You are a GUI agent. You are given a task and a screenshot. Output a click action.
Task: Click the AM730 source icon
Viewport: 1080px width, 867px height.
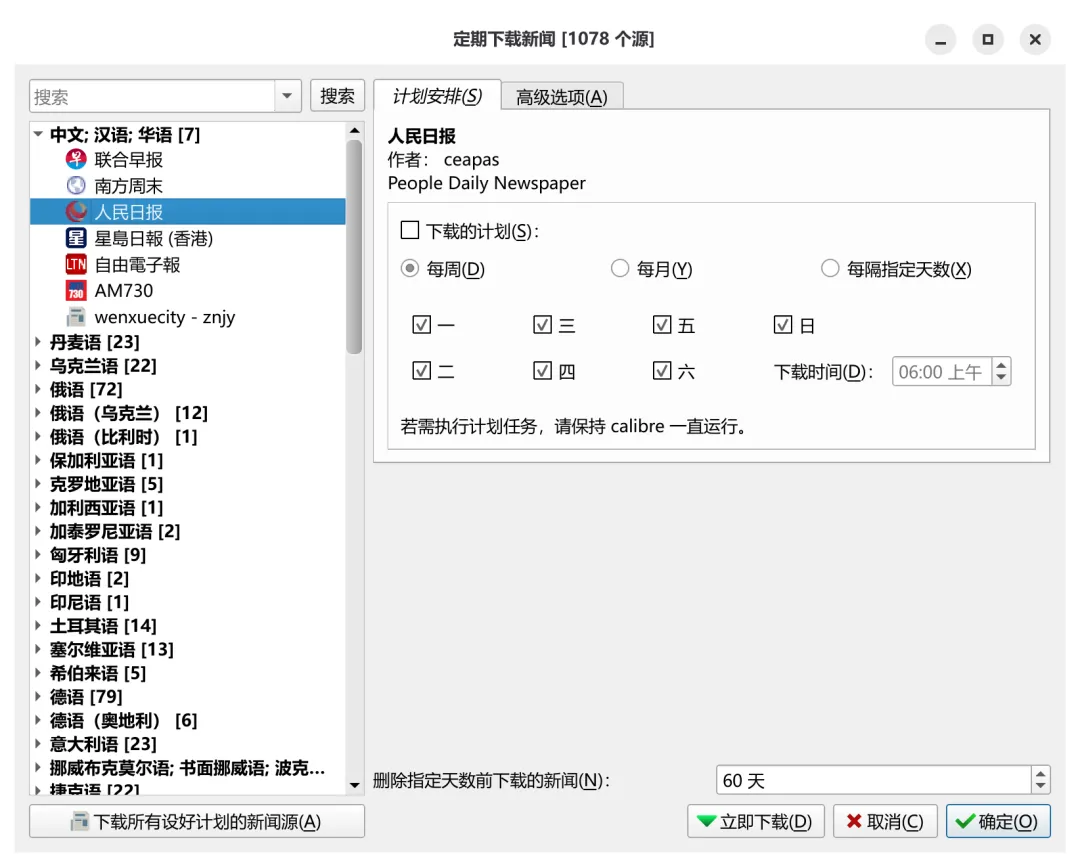tap(76, 291)
